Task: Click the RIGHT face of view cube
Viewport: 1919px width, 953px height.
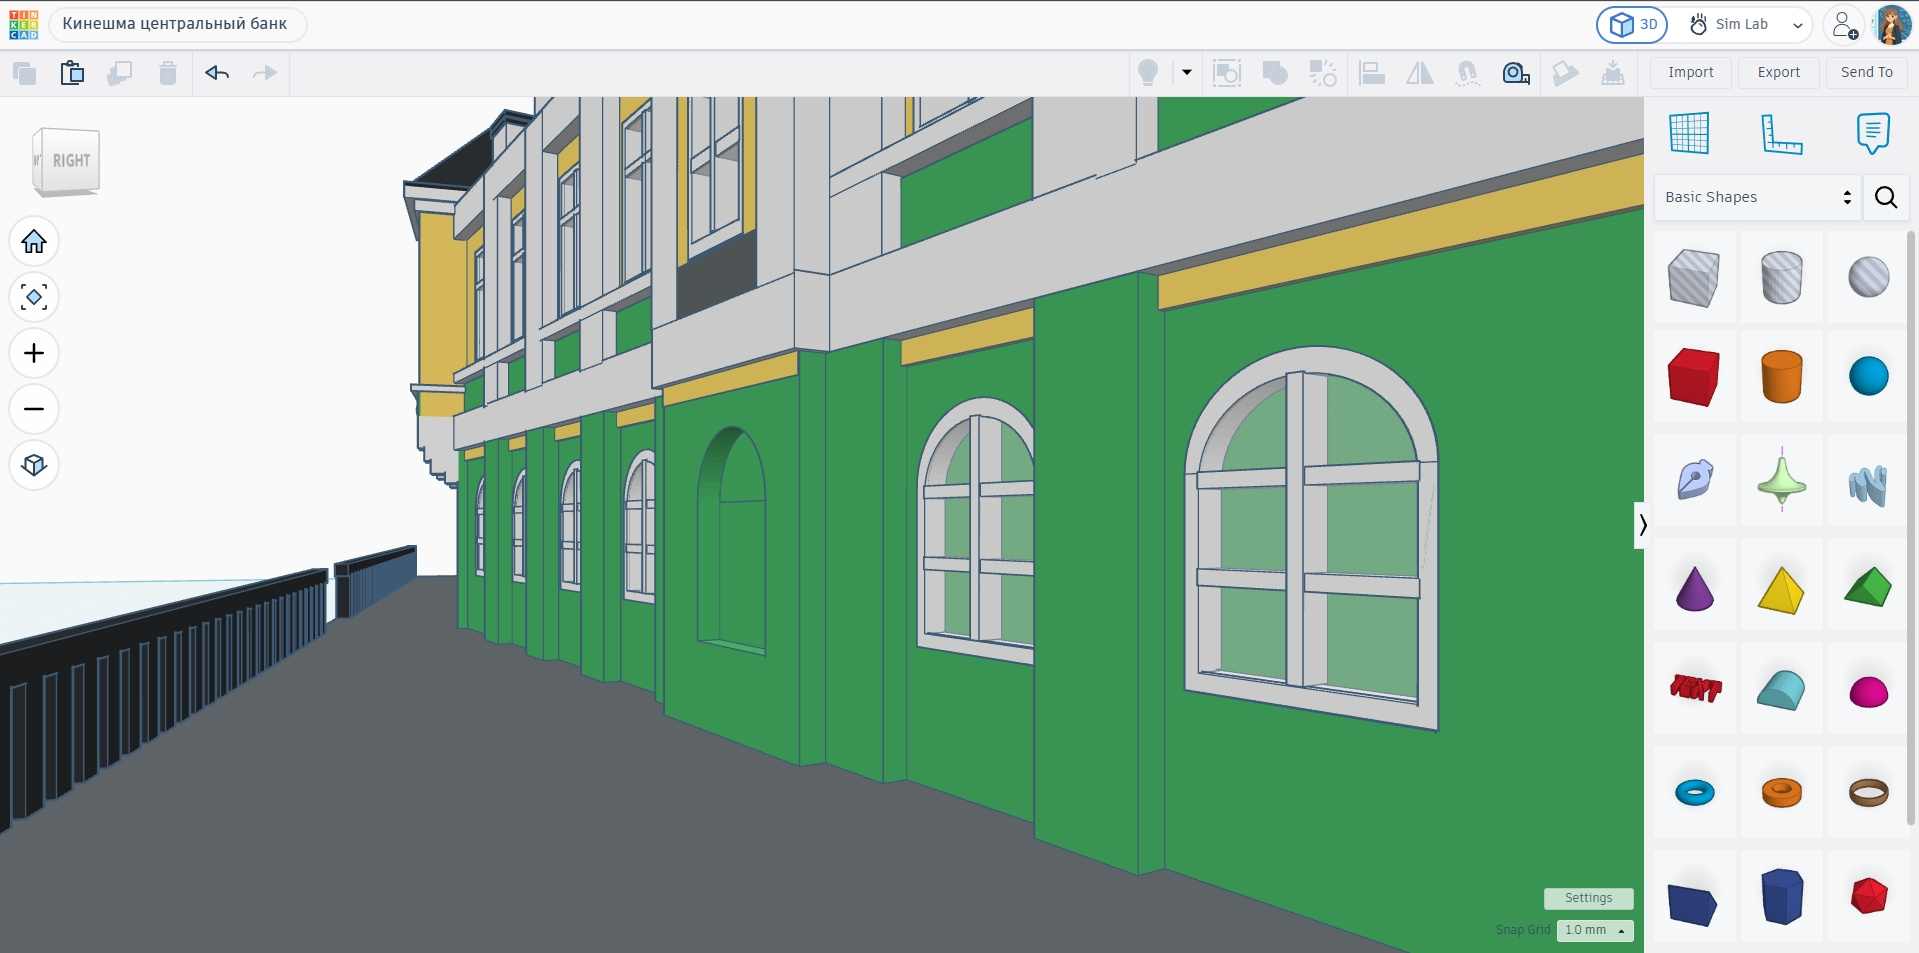Action: [70, 160]
